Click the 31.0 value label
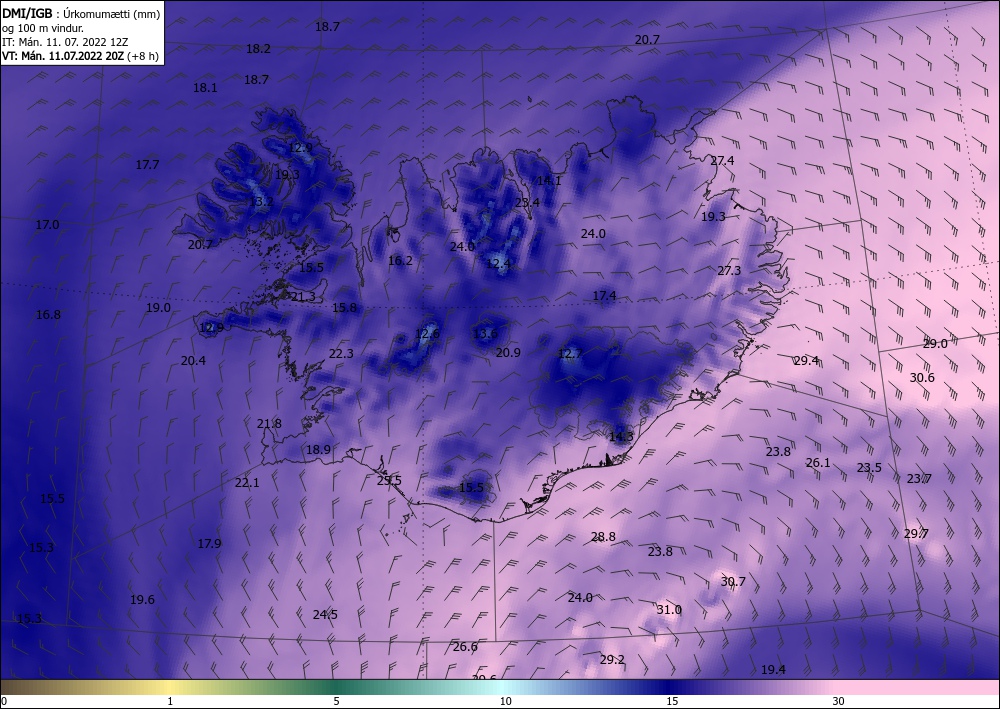This screenshot has height=709, width=1000. click(x=669, y=610)
